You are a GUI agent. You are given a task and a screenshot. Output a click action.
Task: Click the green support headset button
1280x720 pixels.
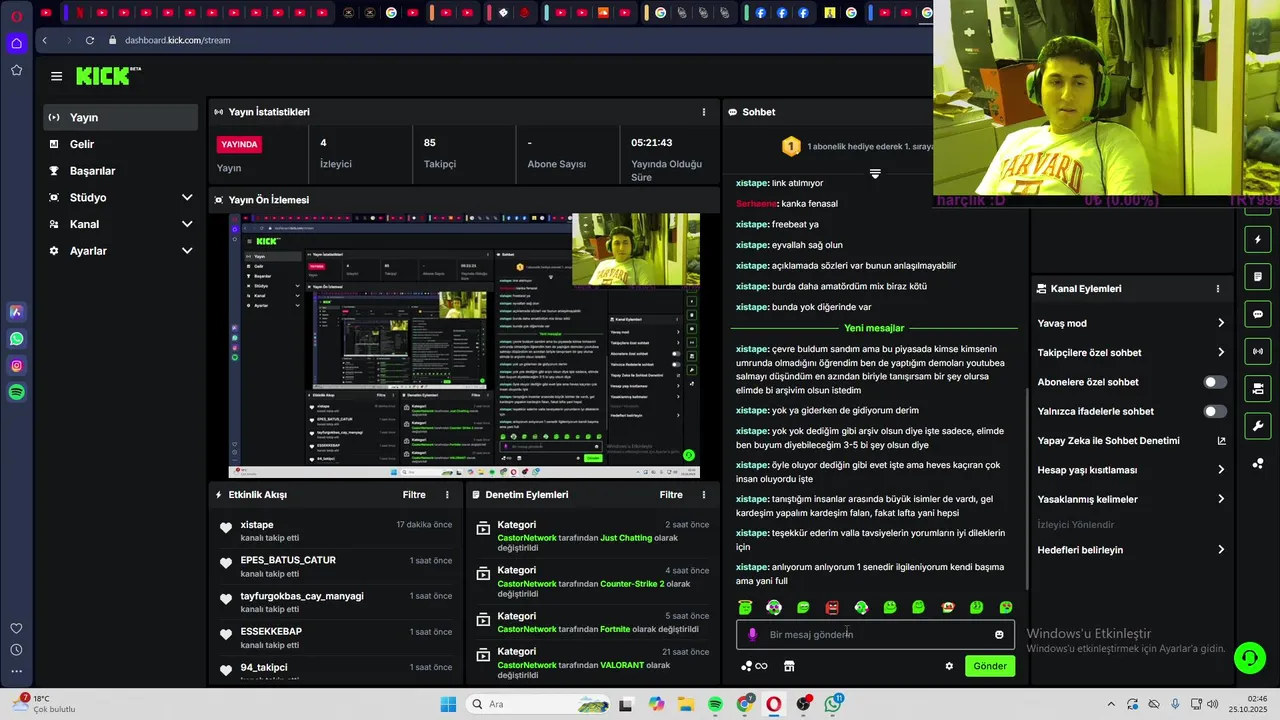(x=1249, y=657)
